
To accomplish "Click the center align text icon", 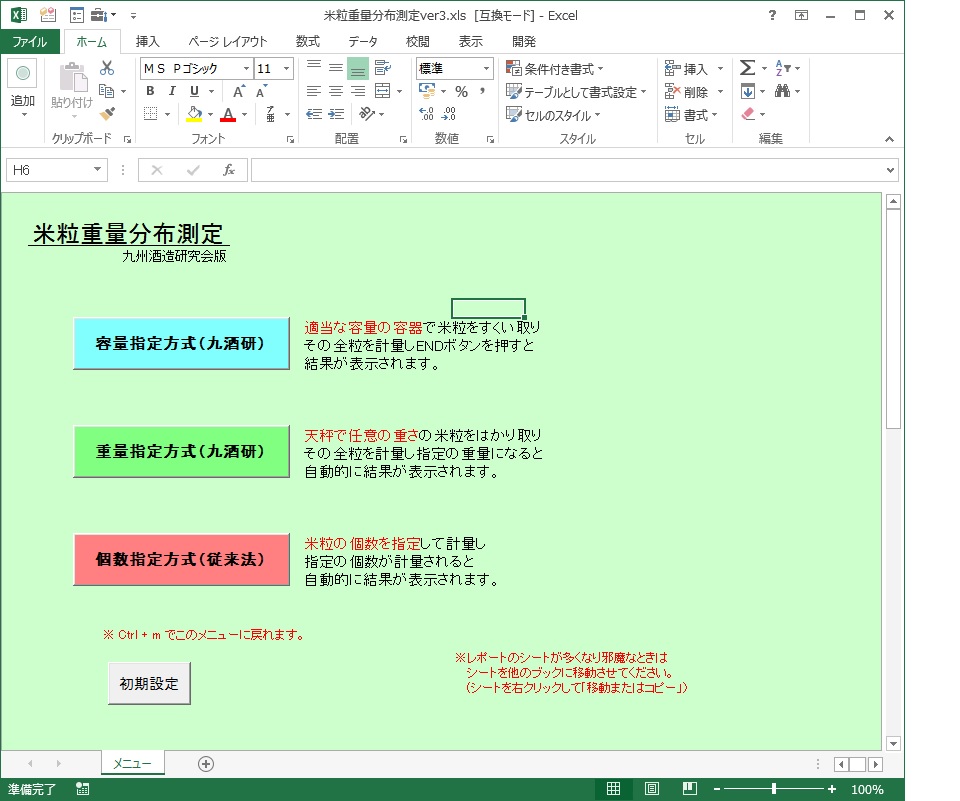I will [x=335, y=92].
